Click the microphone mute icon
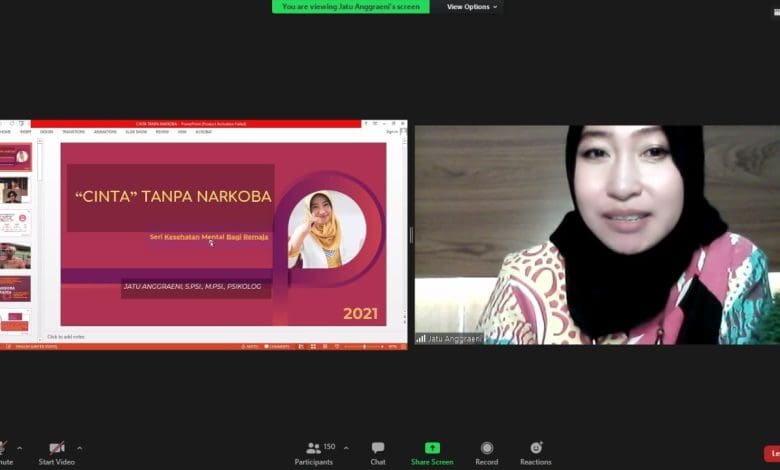 (3, 448)
